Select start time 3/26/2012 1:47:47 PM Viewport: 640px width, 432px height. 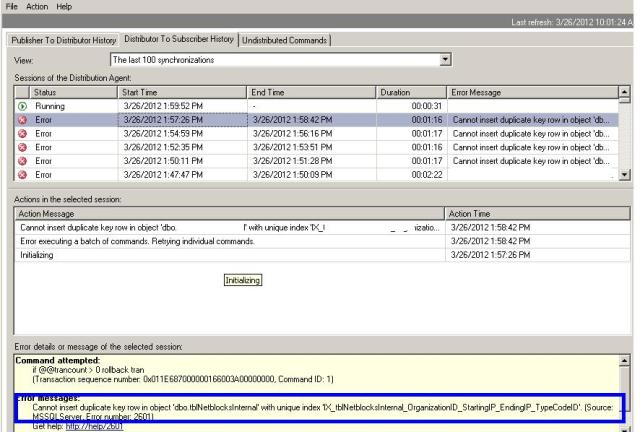163,175
